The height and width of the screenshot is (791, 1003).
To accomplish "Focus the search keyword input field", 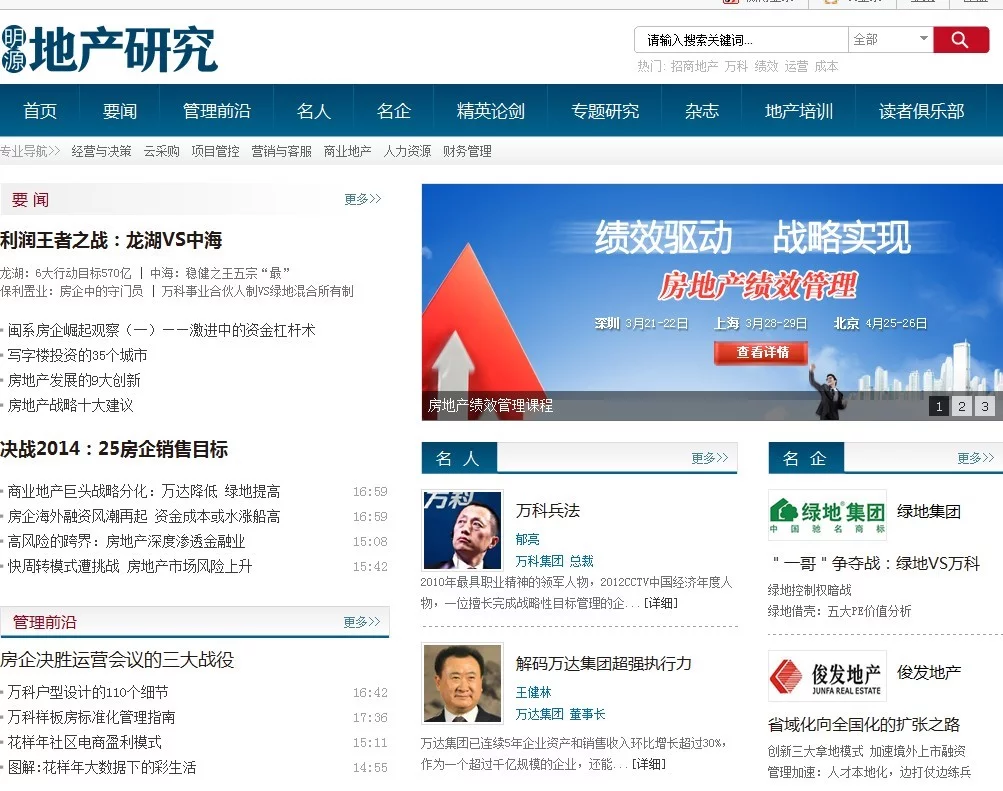I will coord(741,40).
